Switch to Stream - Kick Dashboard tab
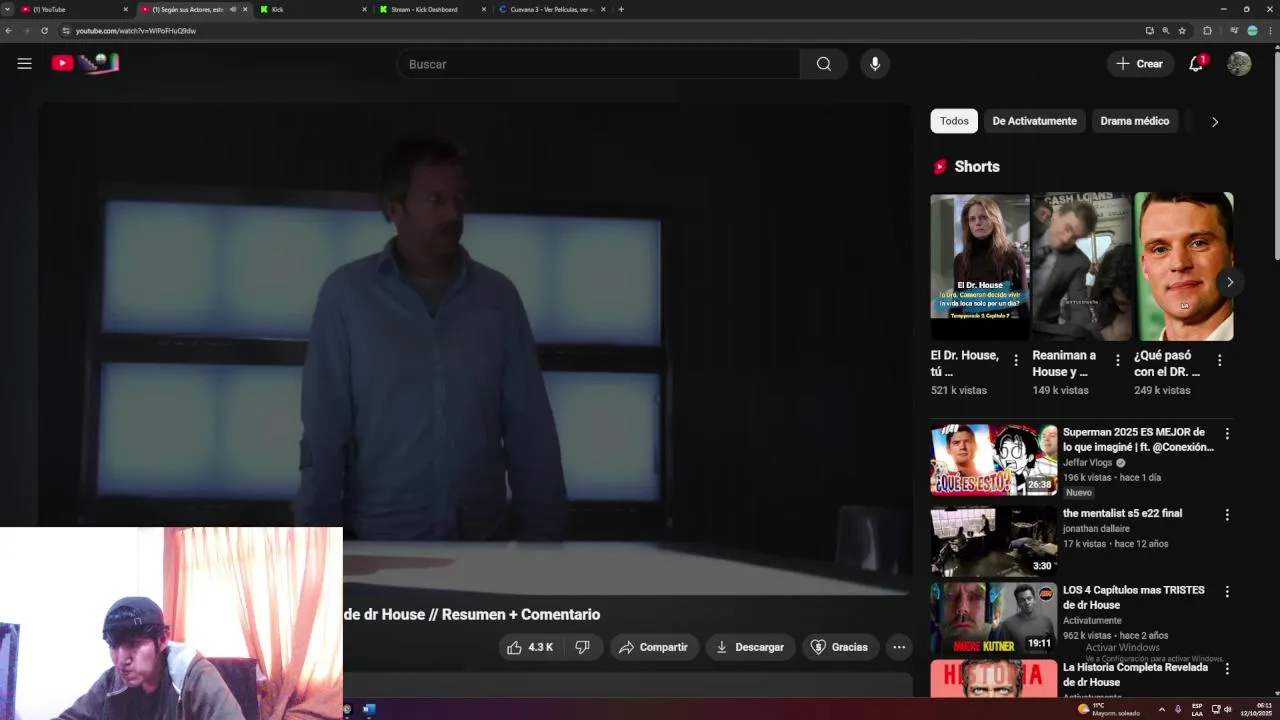This screenshot has width=1280, height=720. point(431,9)
